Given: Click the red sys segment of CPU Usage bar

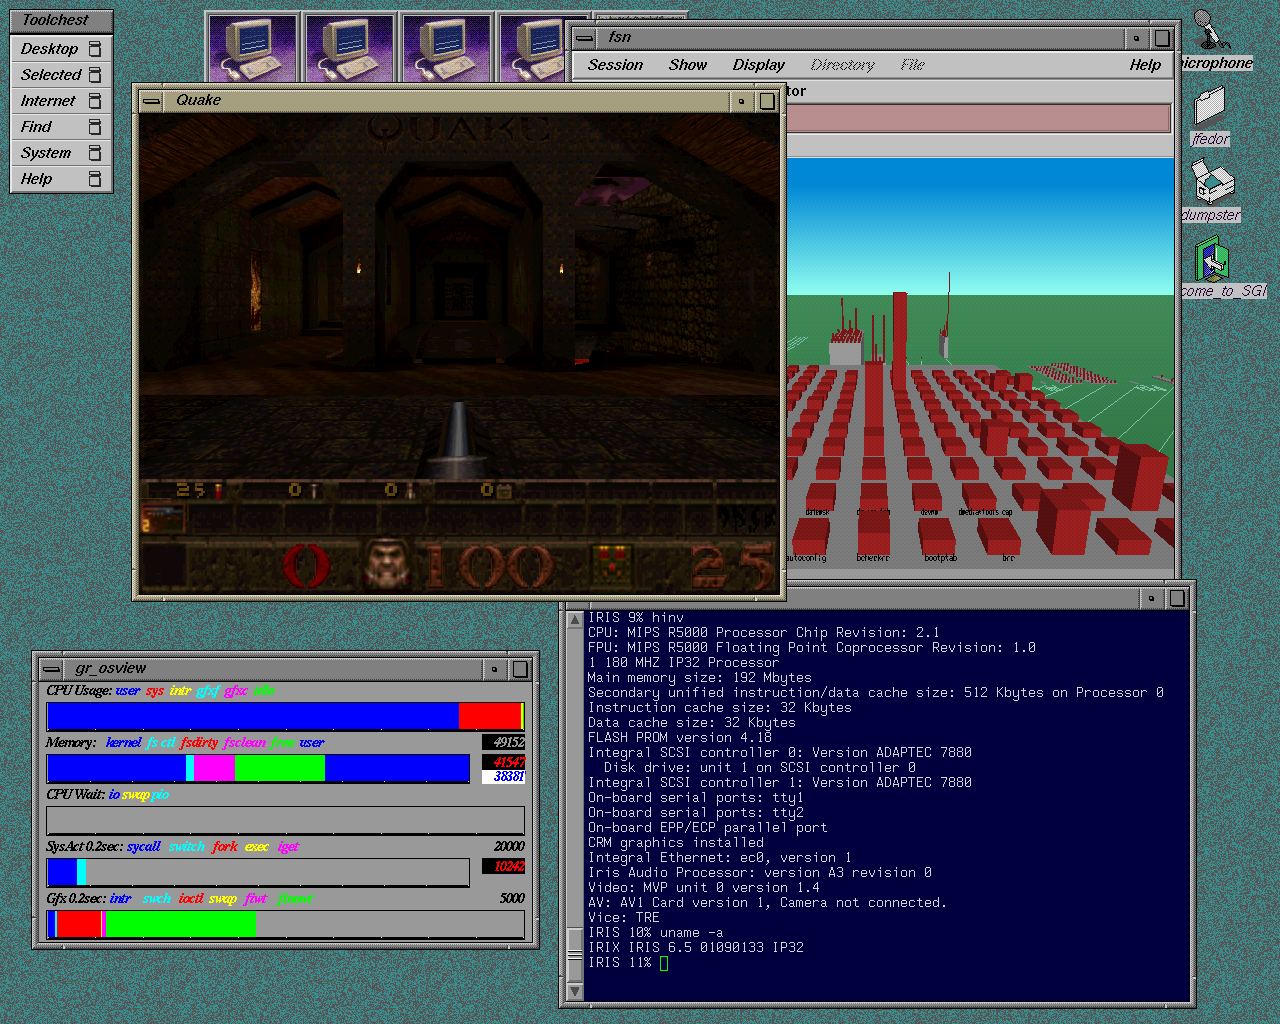Looking at the screenshot, I should pos(490,716).
